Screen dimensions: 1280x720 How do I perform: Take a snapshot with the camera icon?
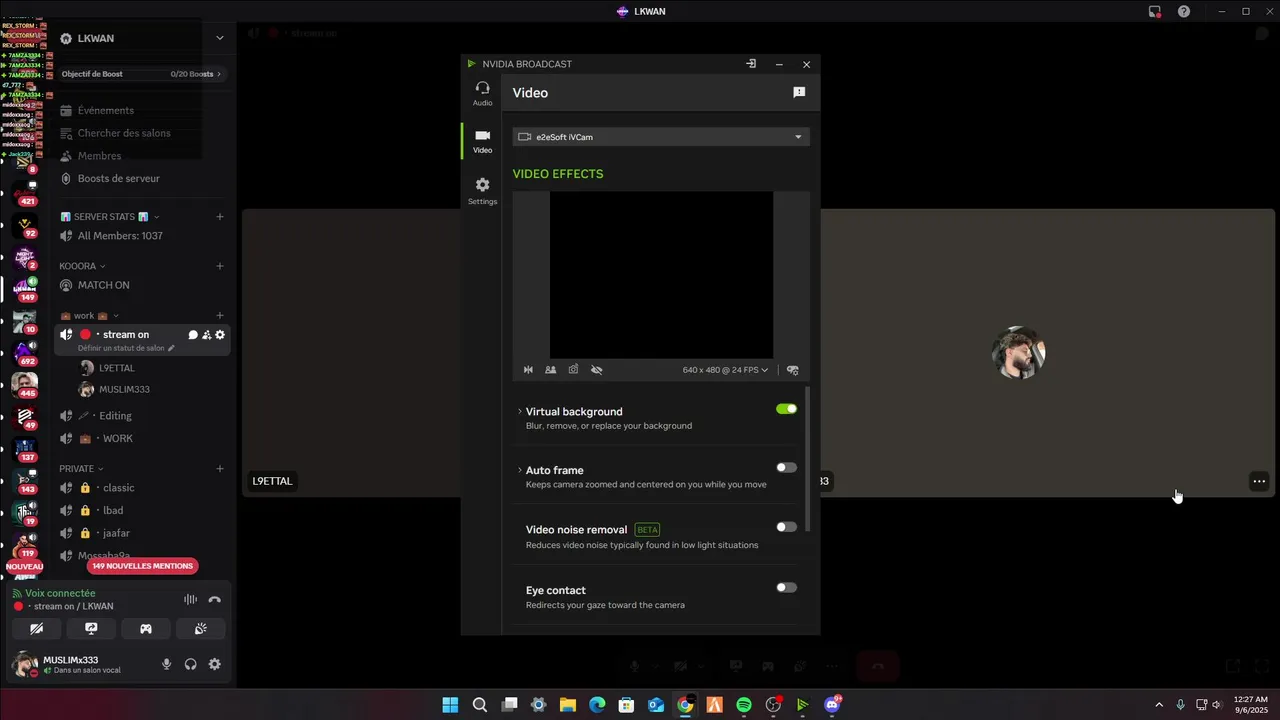pyautogui.click(x=573, y=370)
